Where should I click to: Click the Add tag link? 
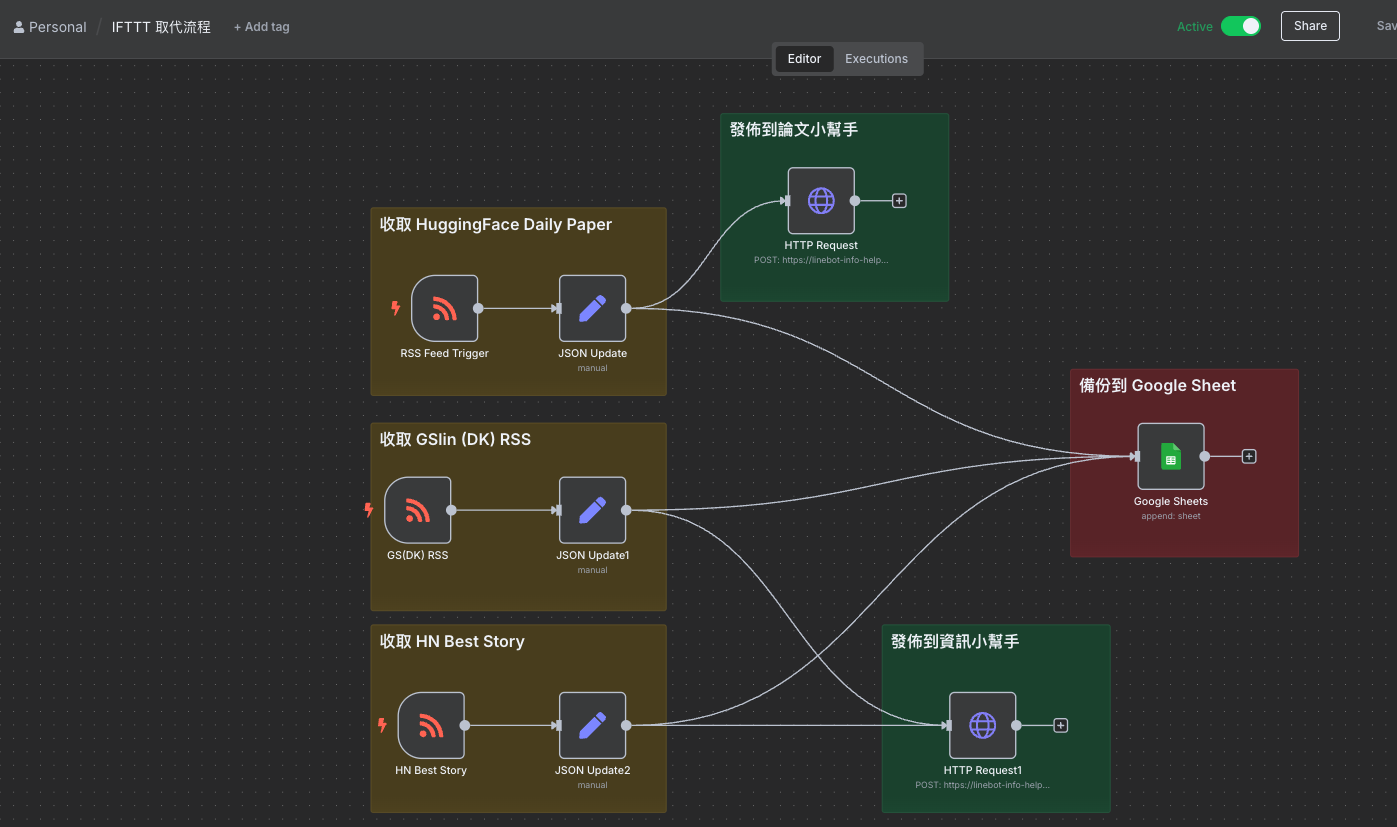coord(261,27)
